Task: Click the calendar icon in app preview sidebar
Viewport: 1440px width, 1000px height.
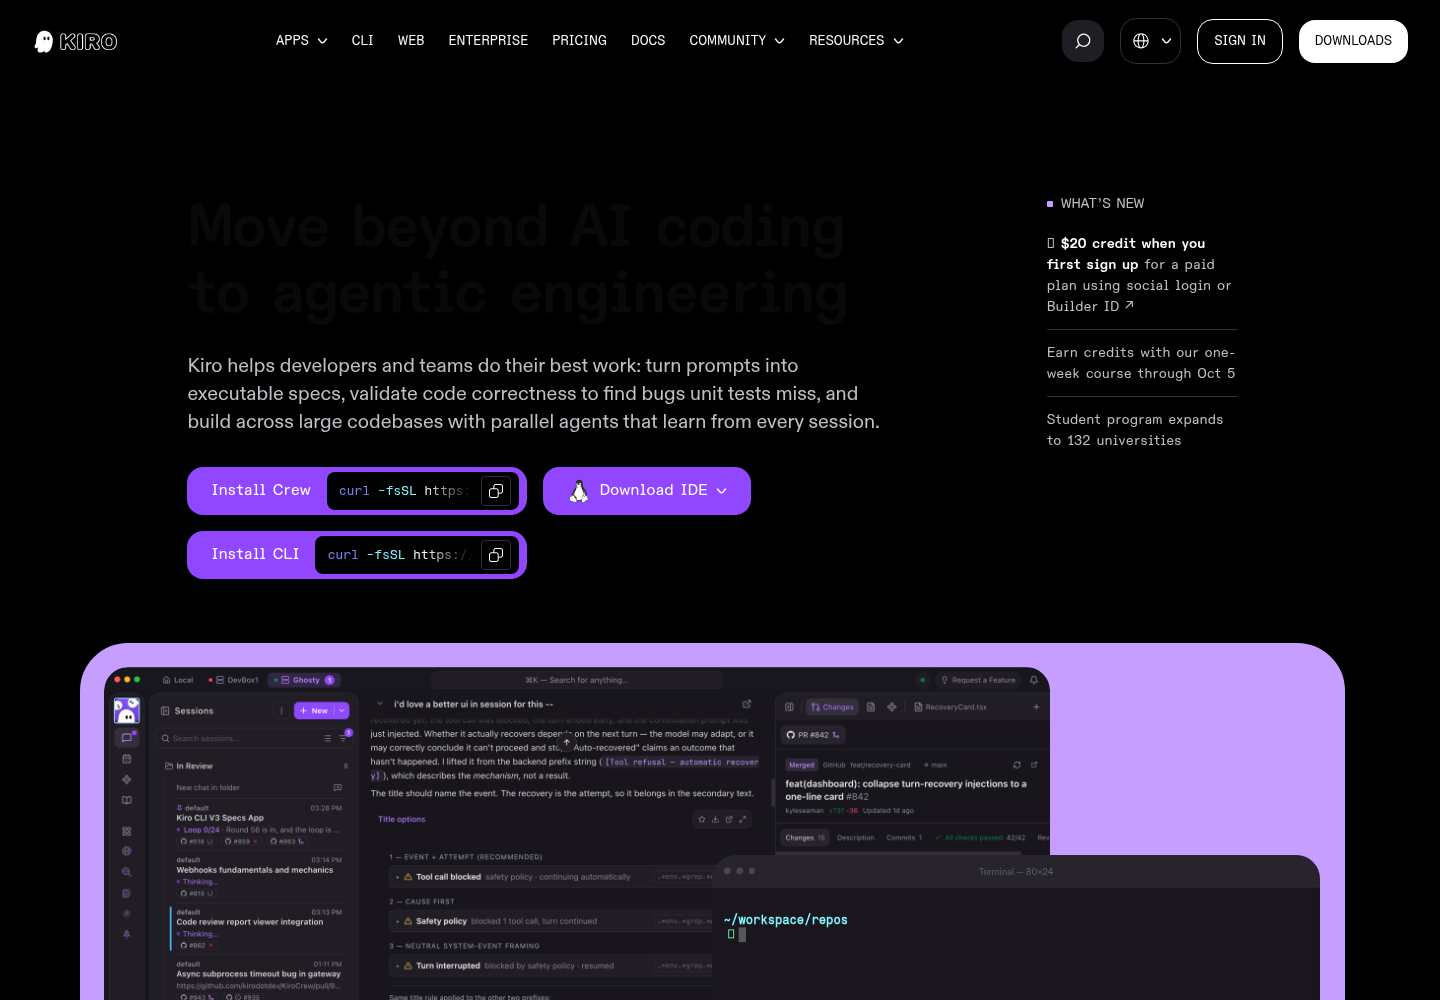Action: pyautogui.click(x=127, y=759)
